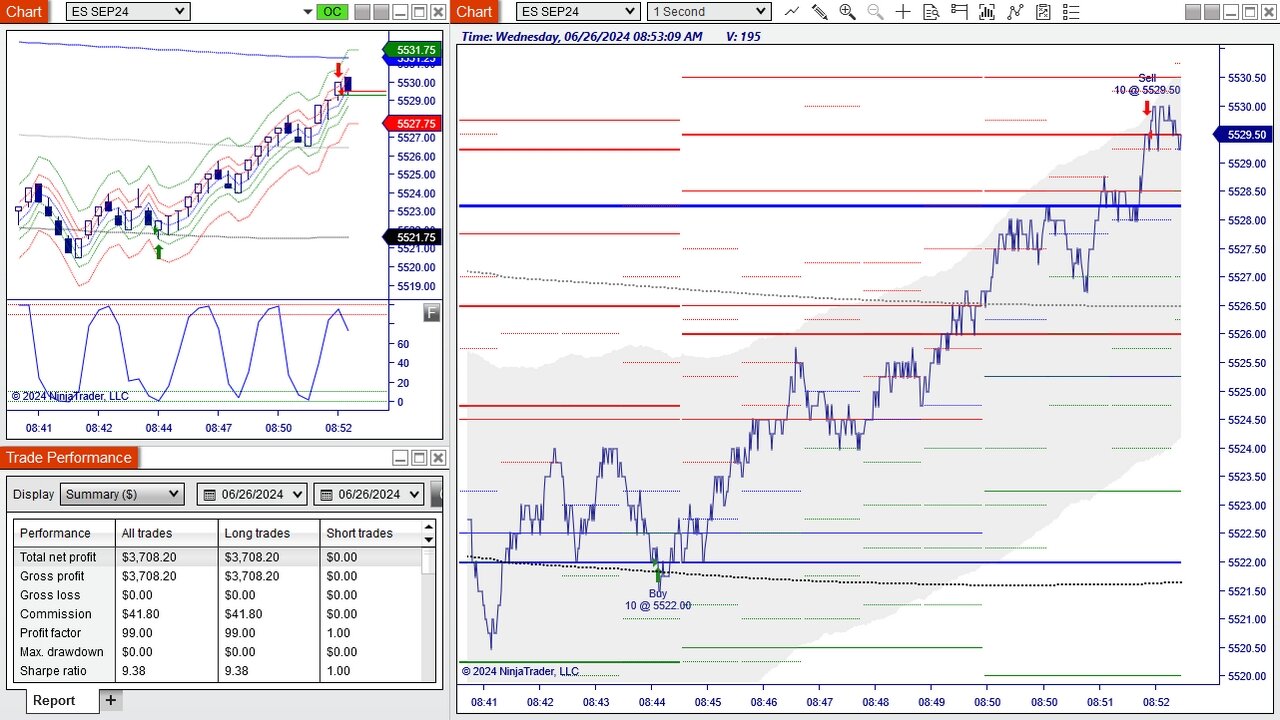Expand the end date 06/26/2024 dropdown arrow
1280x720 pixels.
pos(415,494)
